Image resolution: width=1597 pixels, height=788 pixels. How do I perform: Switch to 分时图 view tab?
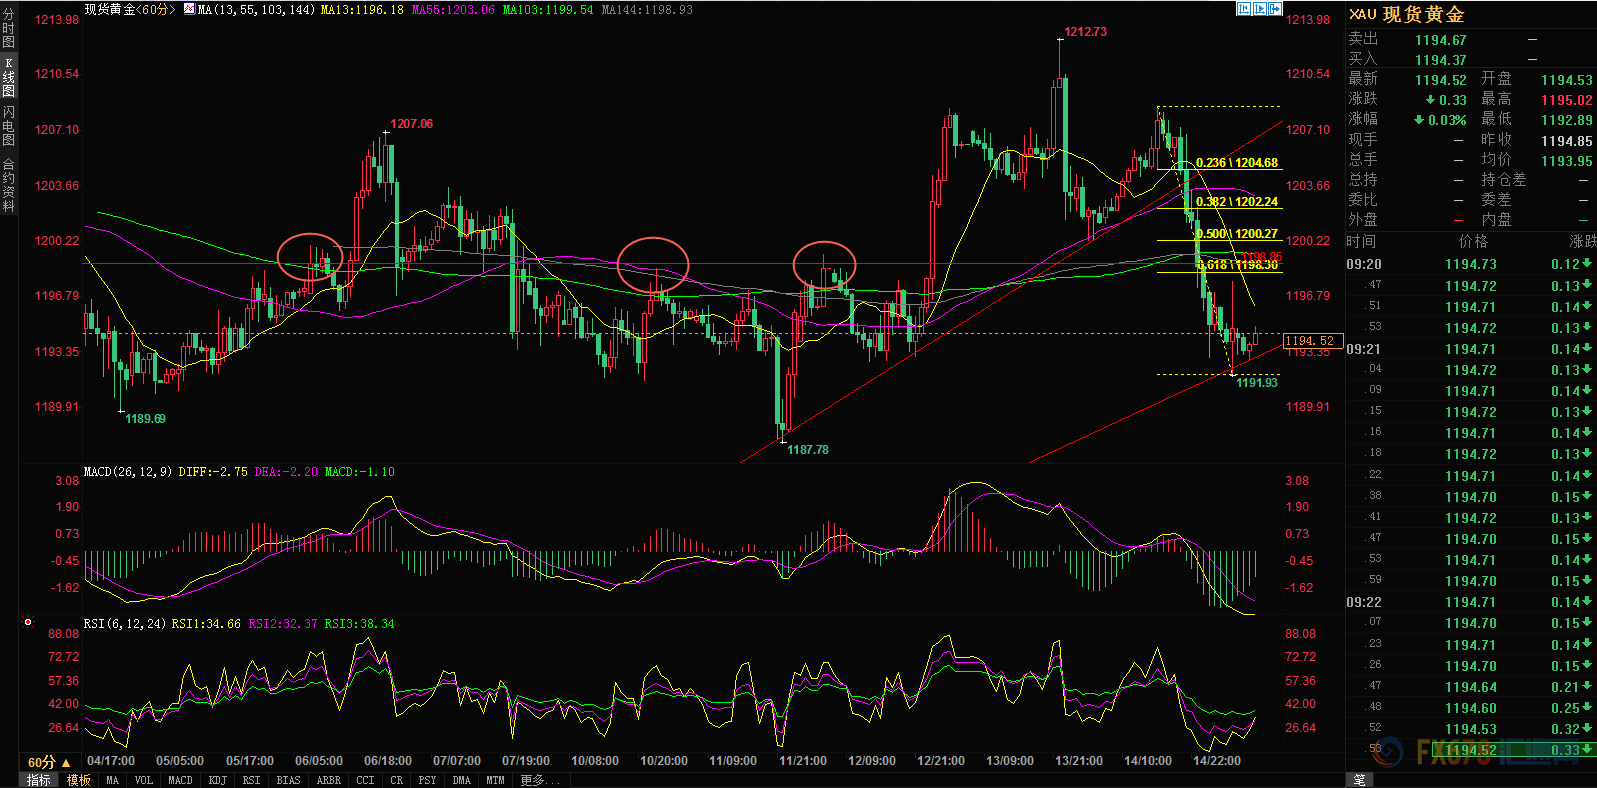pos(8,29)
